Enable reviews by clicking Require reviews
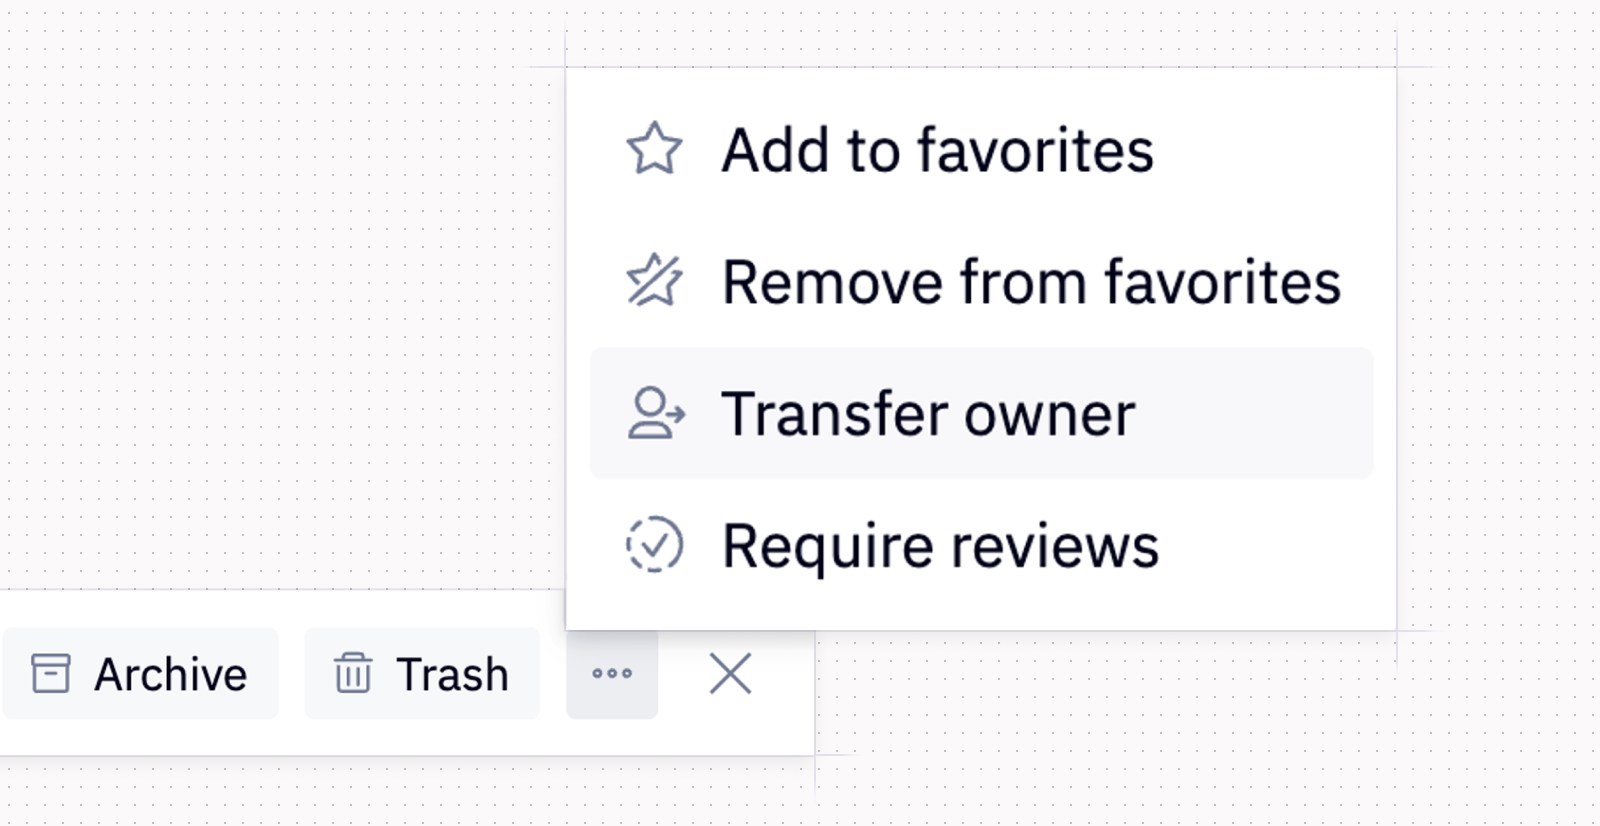1600x826 pixels. [941, 545]
